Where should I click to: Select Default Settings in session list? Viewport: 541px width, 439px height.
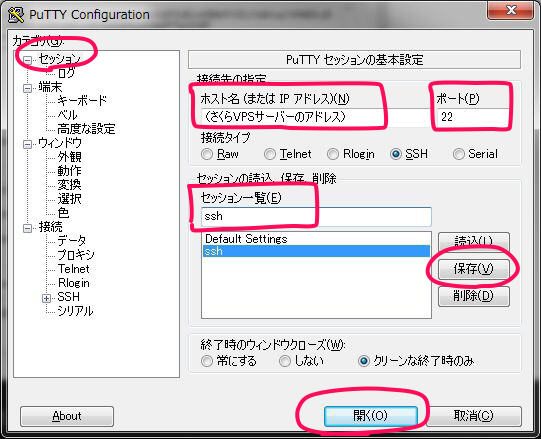pyautogui.click(x=316, y=239)
